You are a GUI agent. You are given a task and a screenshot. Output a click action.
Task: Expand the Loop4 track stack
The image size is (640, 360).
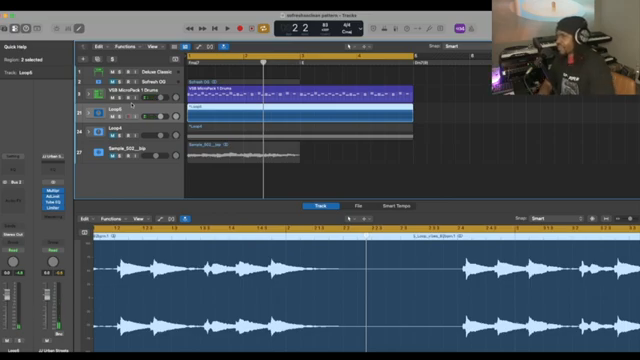pyautogui.click(x=89, y=132)
